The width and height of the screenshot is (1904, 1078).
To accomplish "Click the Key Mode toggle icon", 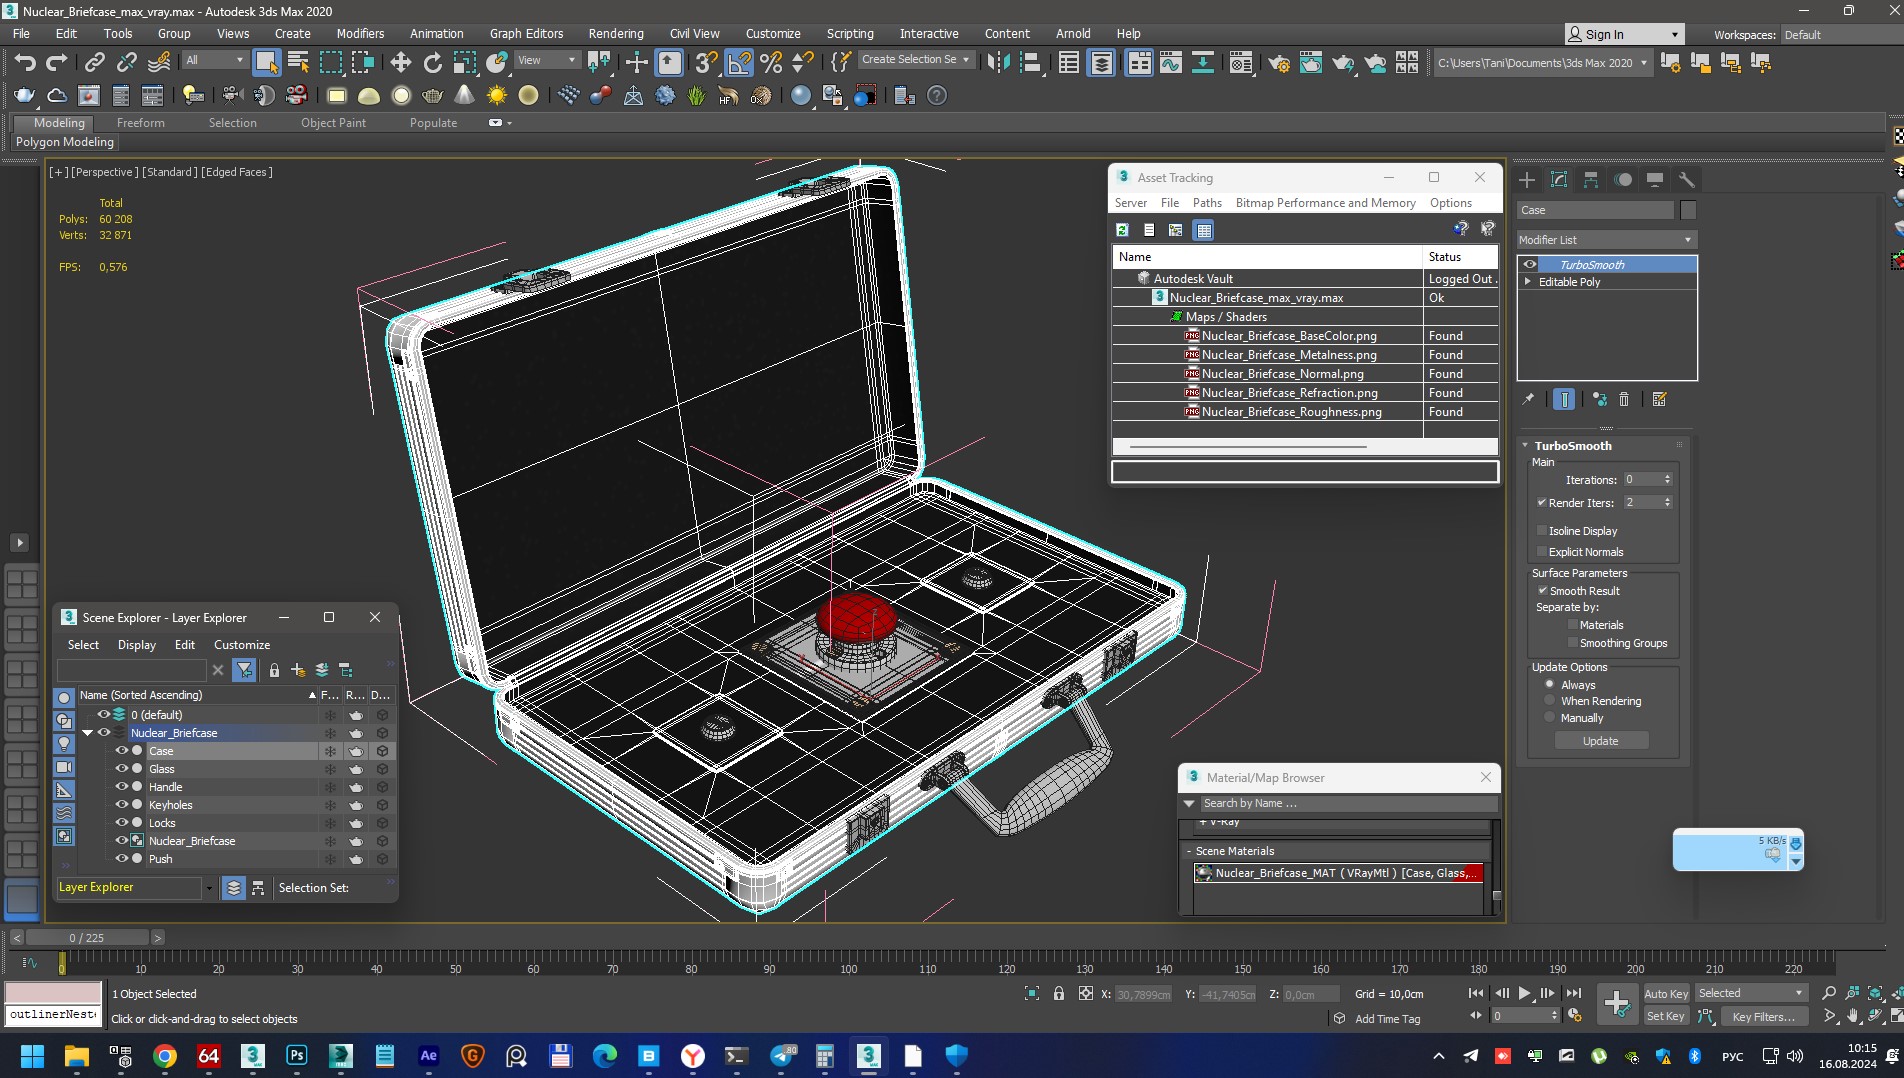I will pos(1476,1015).
